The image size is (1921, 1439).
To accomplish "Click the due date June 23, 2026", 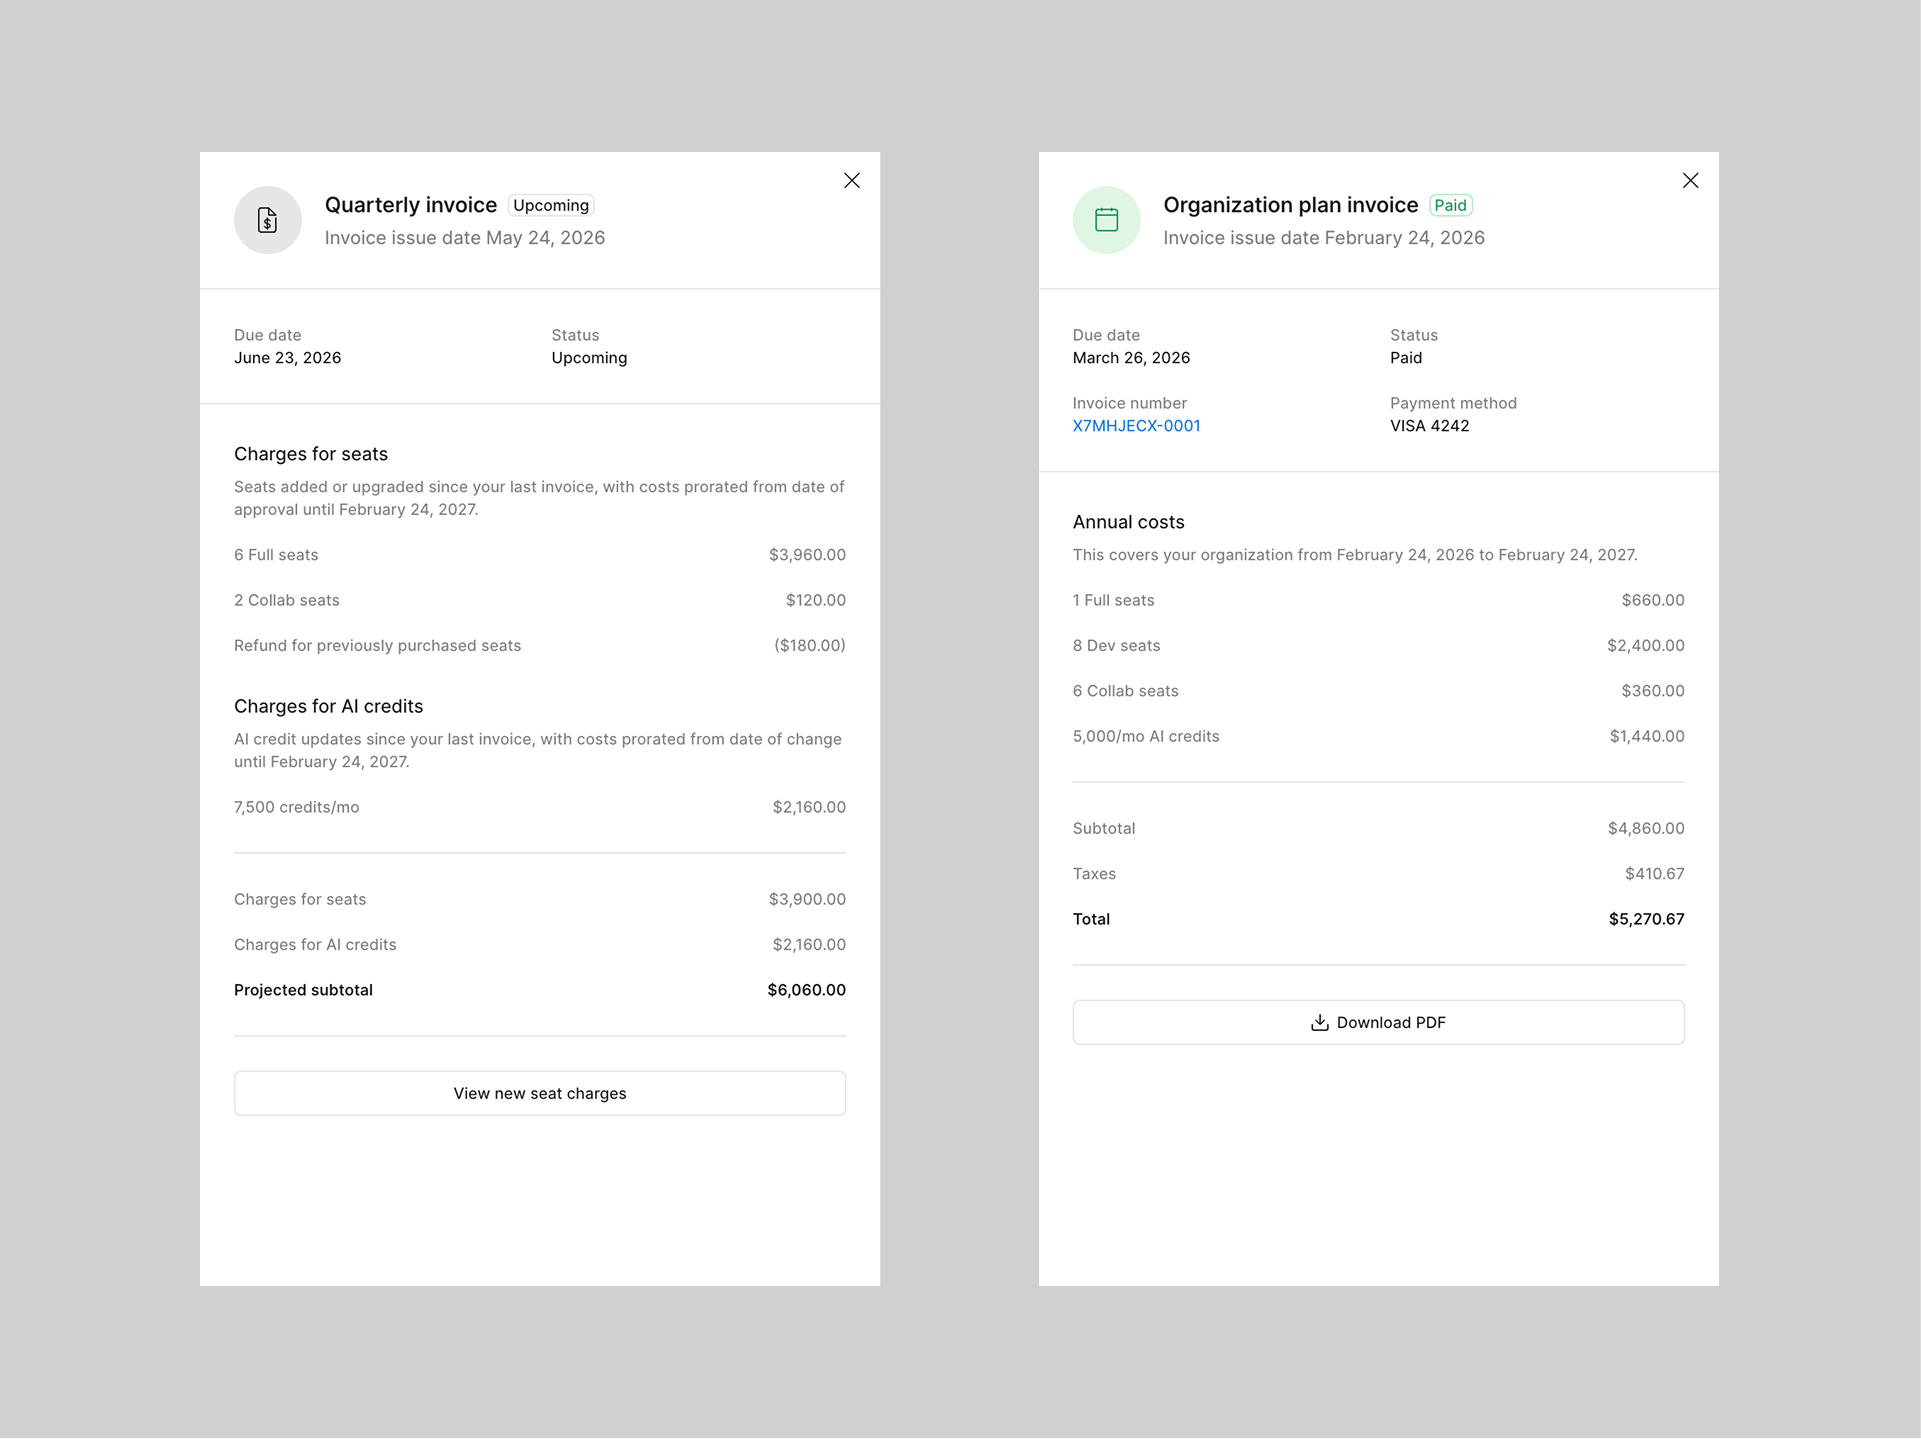I will [287, 357].
